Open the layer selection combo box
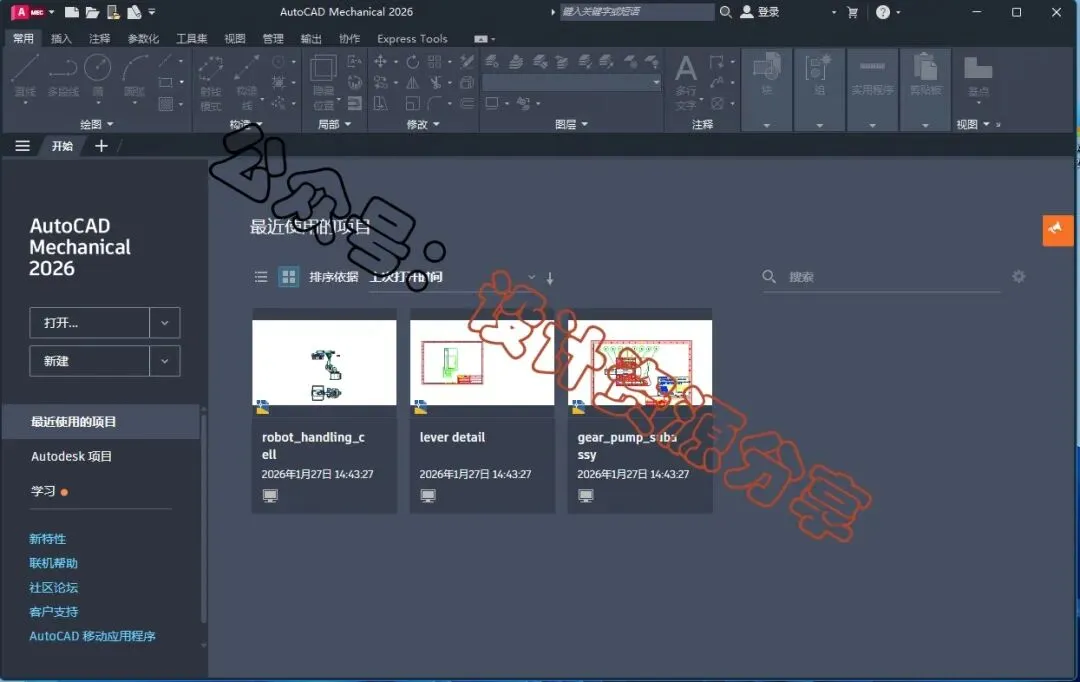Viewport: 1080px width, 682px height. (572, 83)
